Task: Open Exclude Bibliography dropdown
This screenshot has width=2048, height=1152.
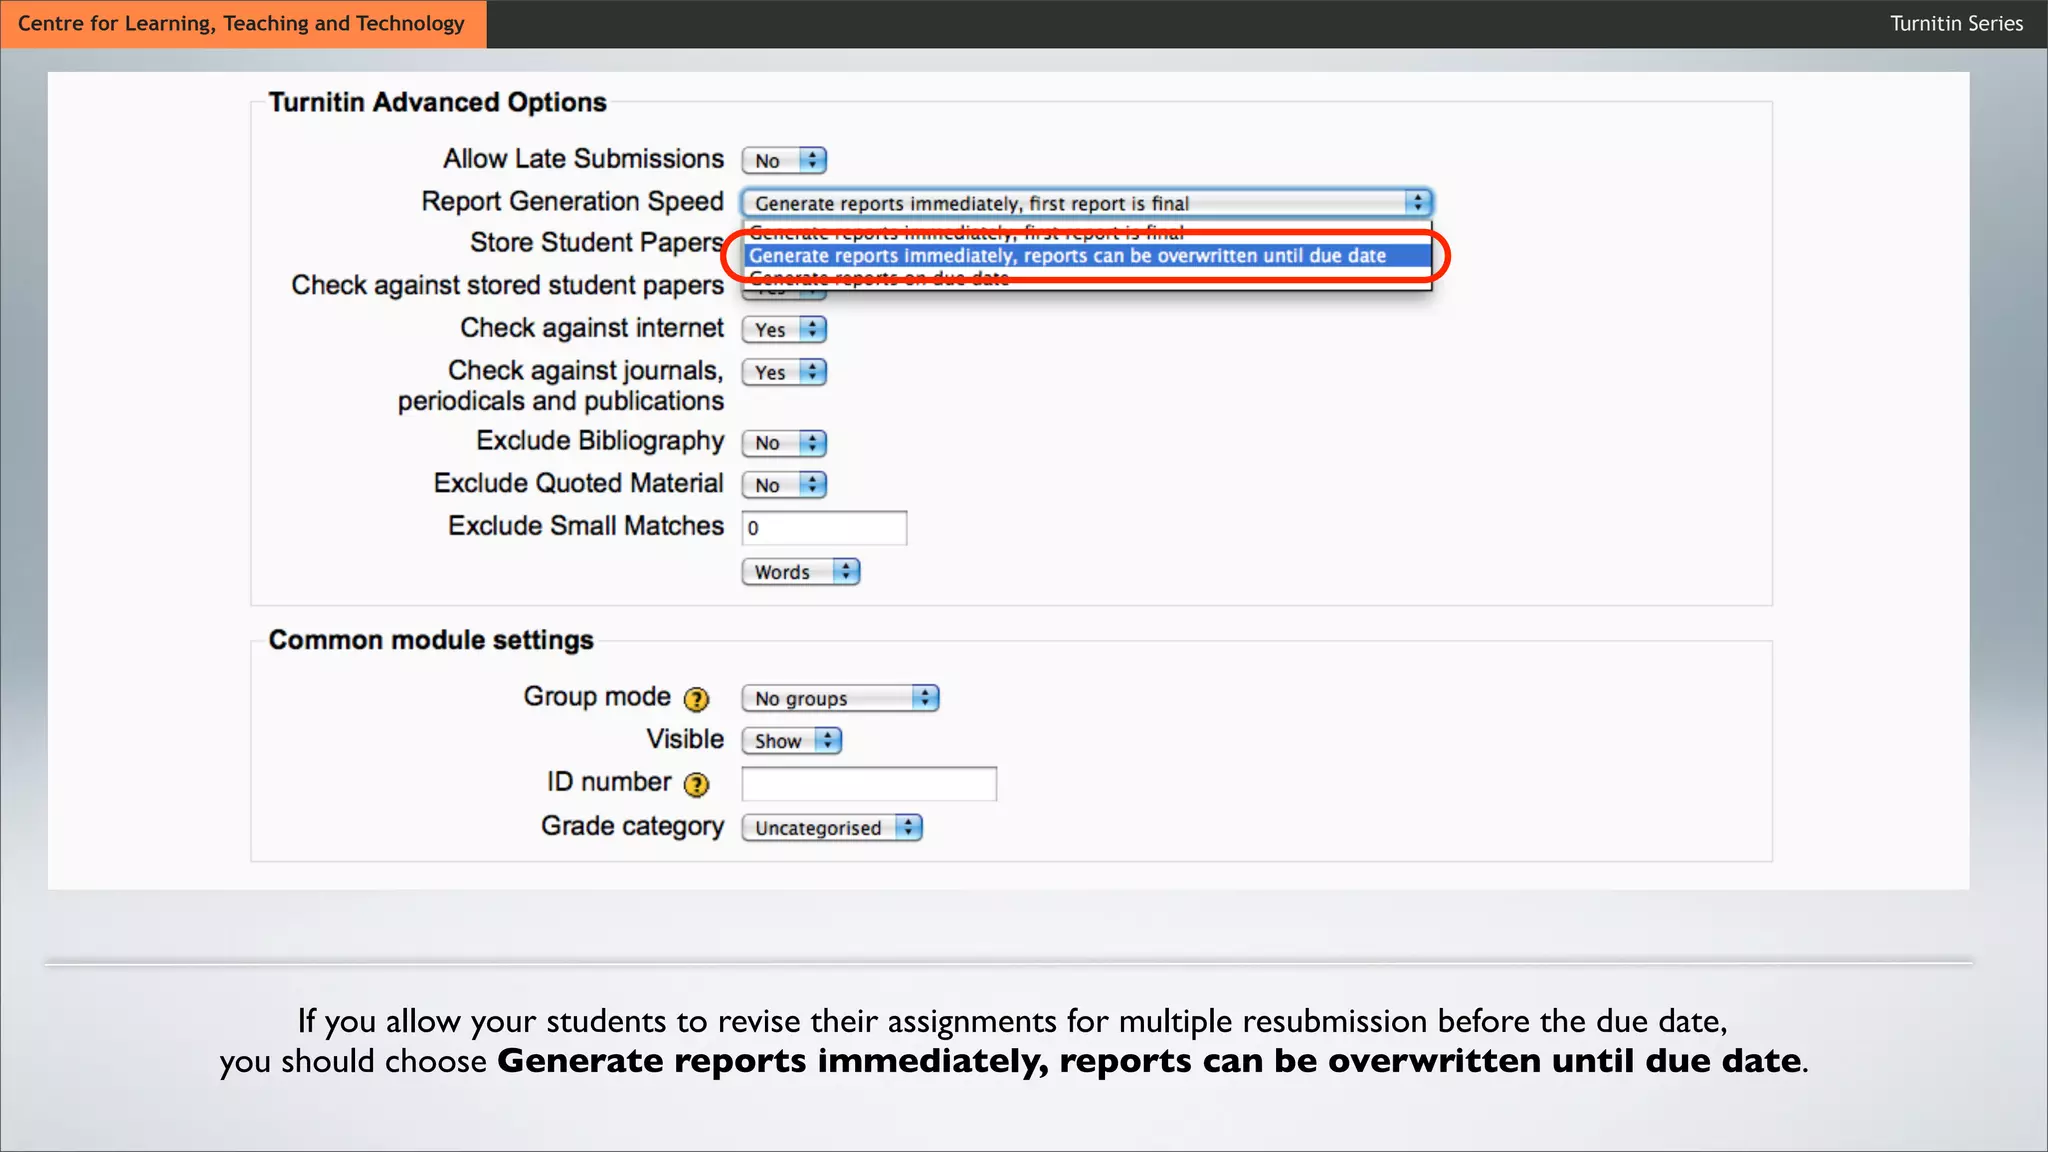Action: [784, 443]
